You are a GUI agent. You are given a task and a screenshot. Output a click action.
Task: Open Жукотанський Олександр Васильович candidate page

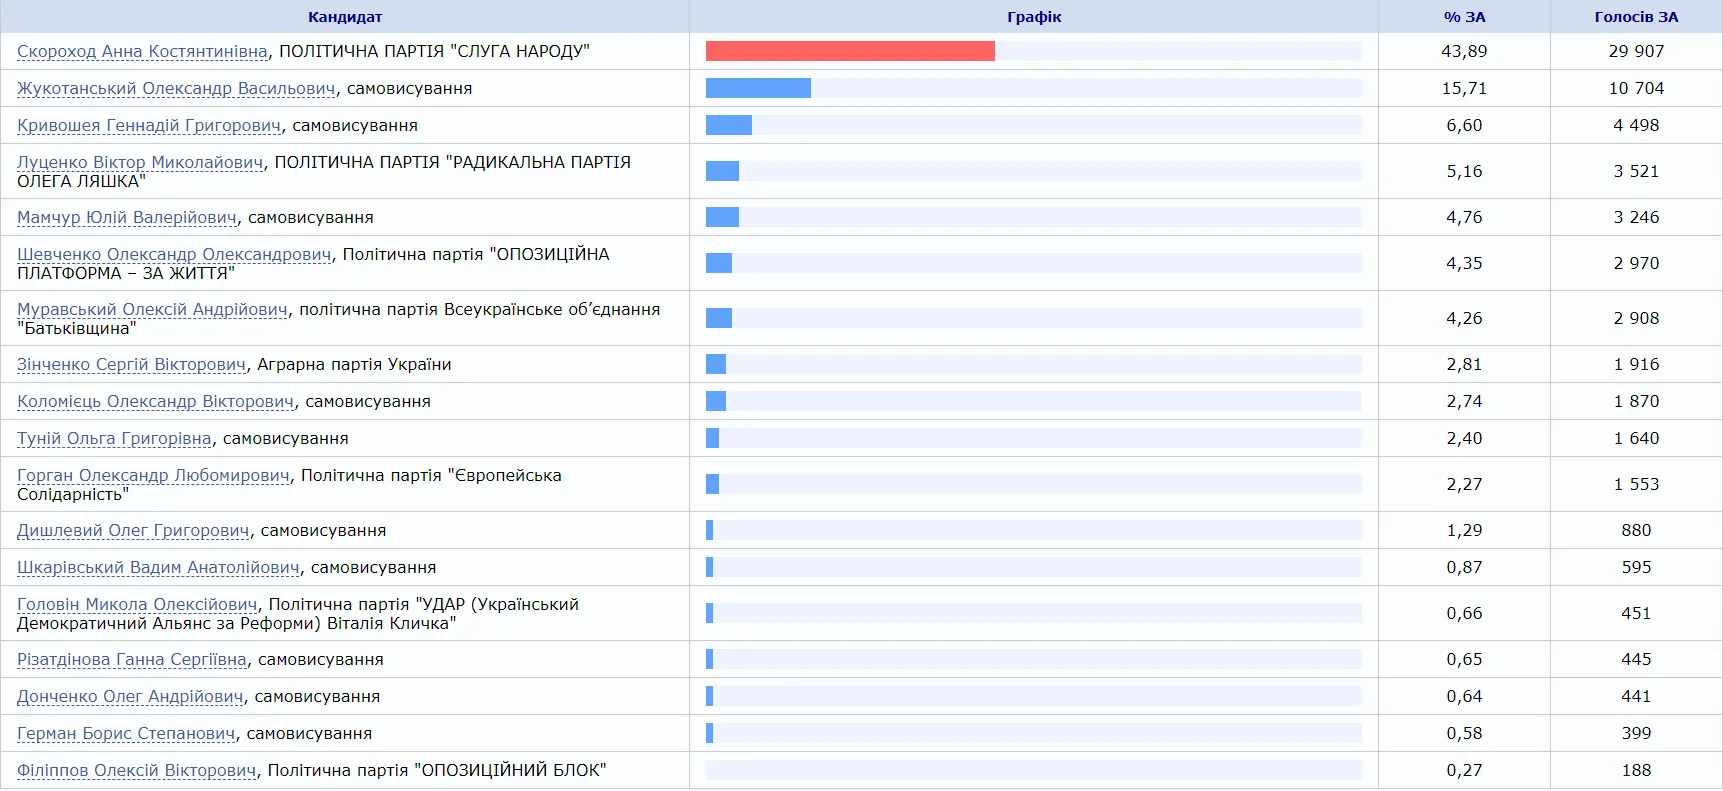pyautogui.click(x=176, y=89)
